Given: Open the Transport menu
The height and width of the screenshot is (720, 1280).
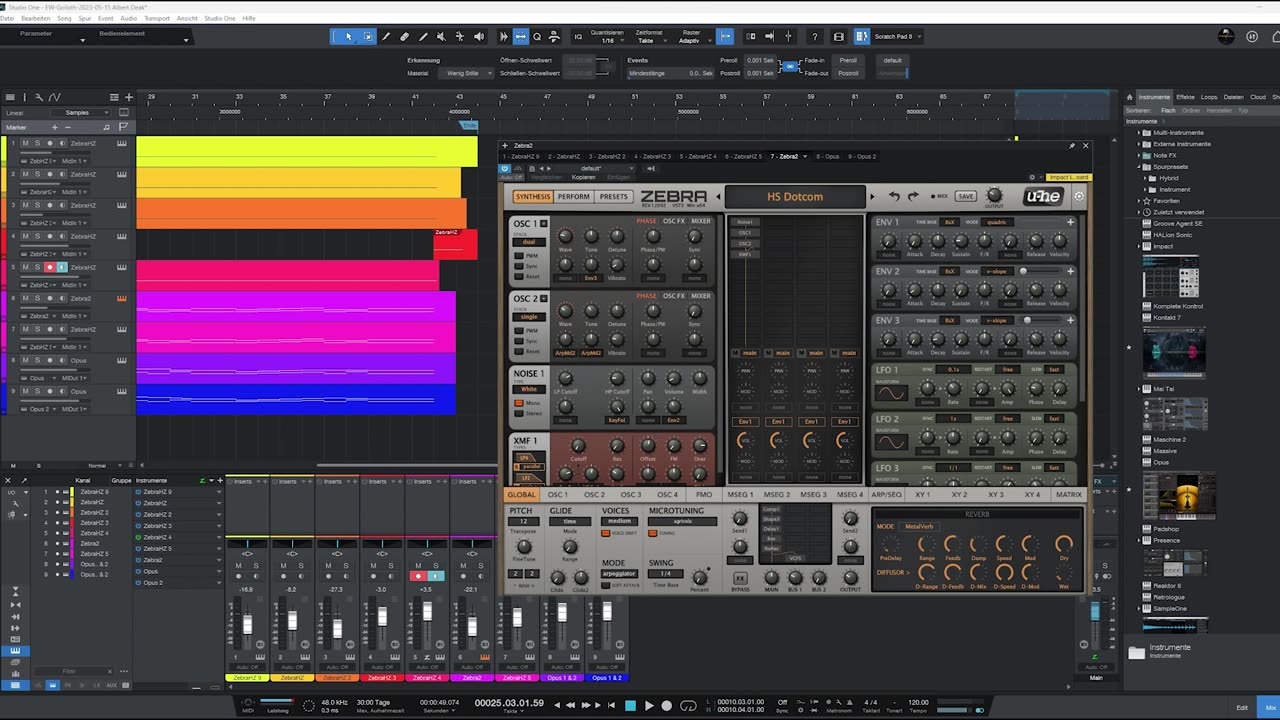Looking at the screenshot, I should [157, 18].
